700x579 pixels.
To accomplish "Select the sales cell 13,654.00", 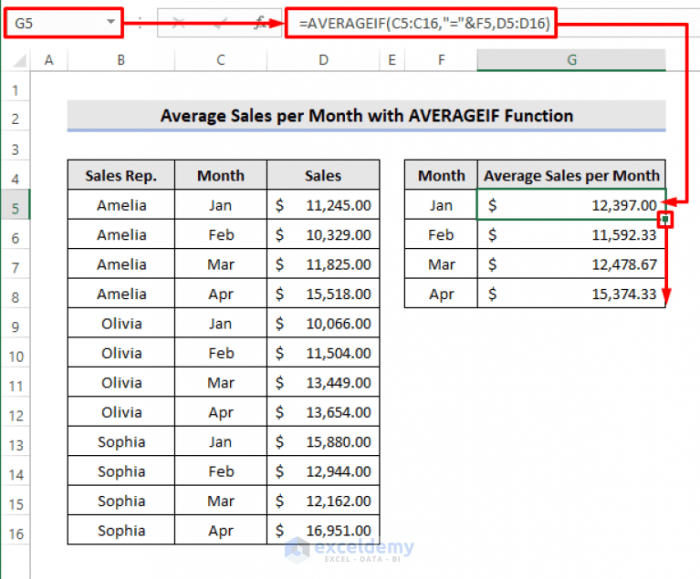I will point(323,412).
